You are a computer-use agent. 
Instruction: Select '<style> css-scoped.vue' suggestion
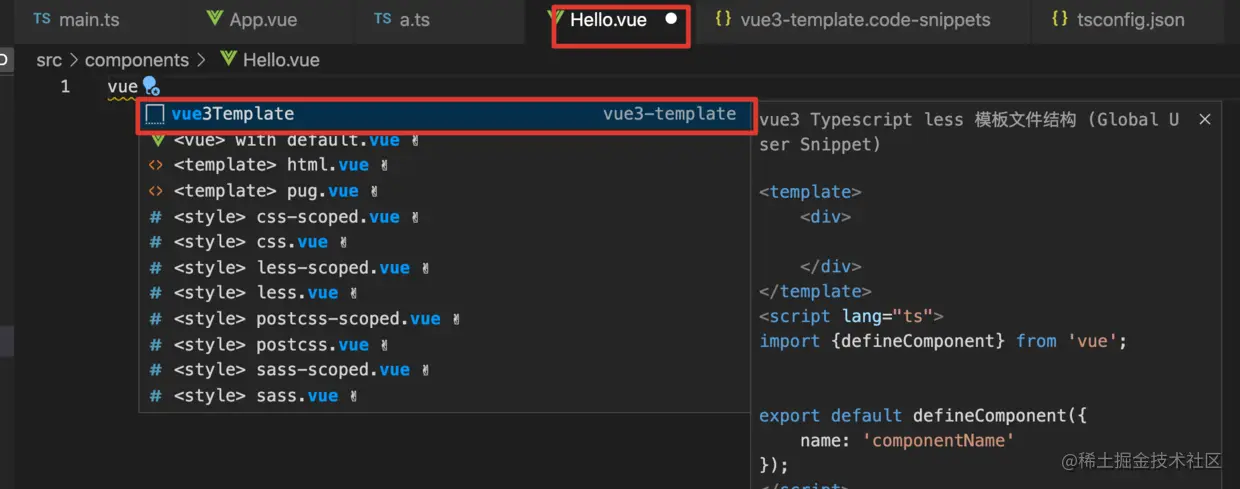point(444,217)
